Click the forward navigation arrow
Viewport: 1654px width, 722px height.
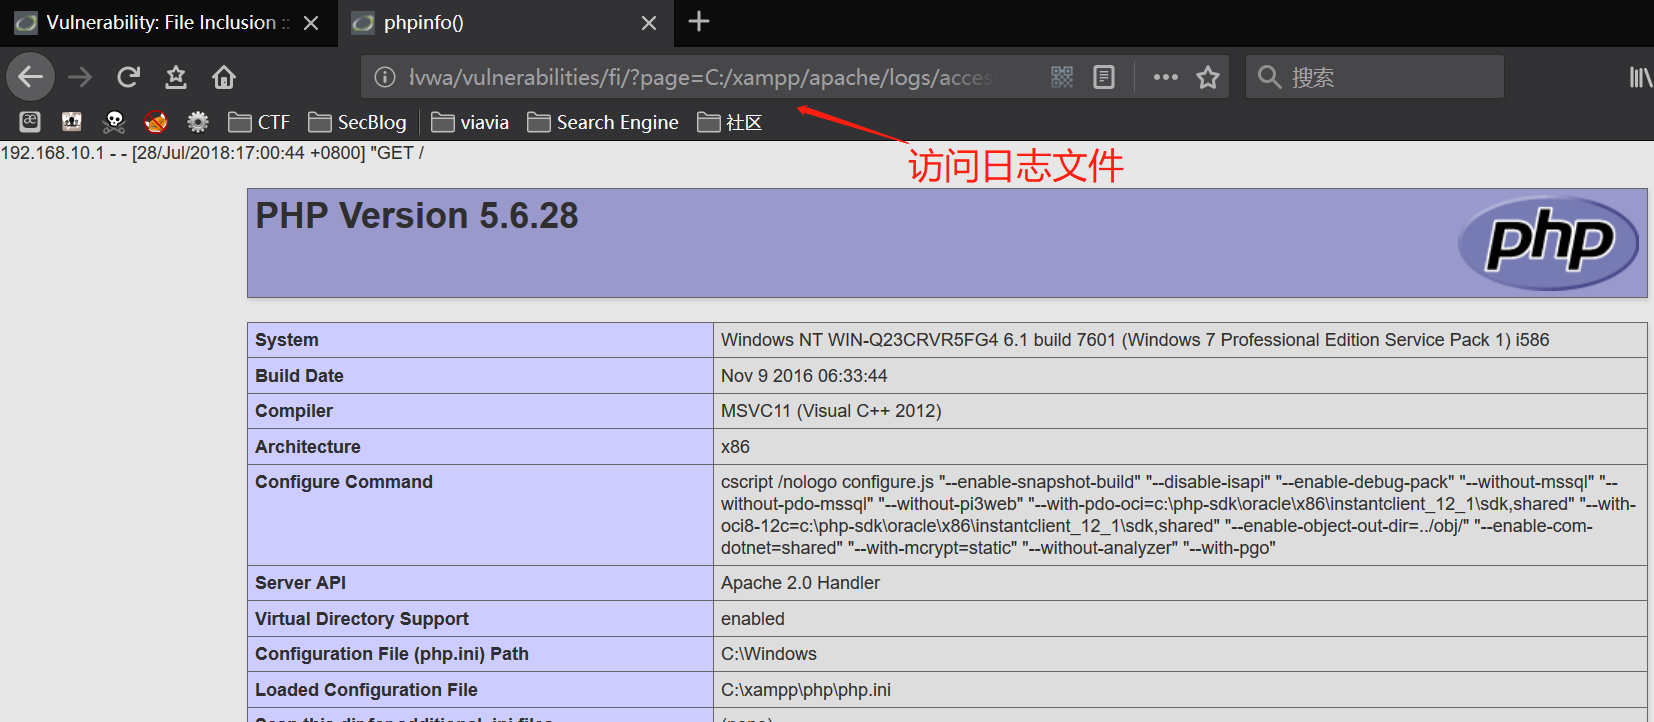pos(80,77)
